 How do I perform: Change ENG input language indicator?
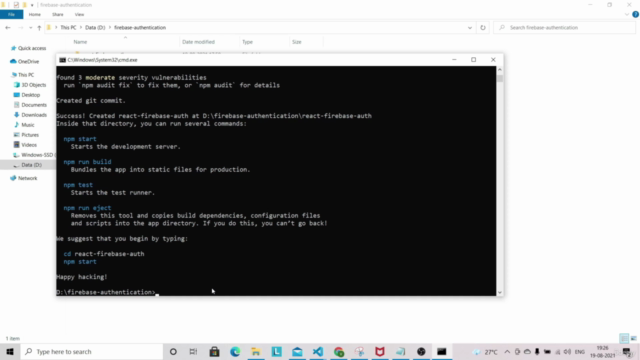(x=580, y=351)
